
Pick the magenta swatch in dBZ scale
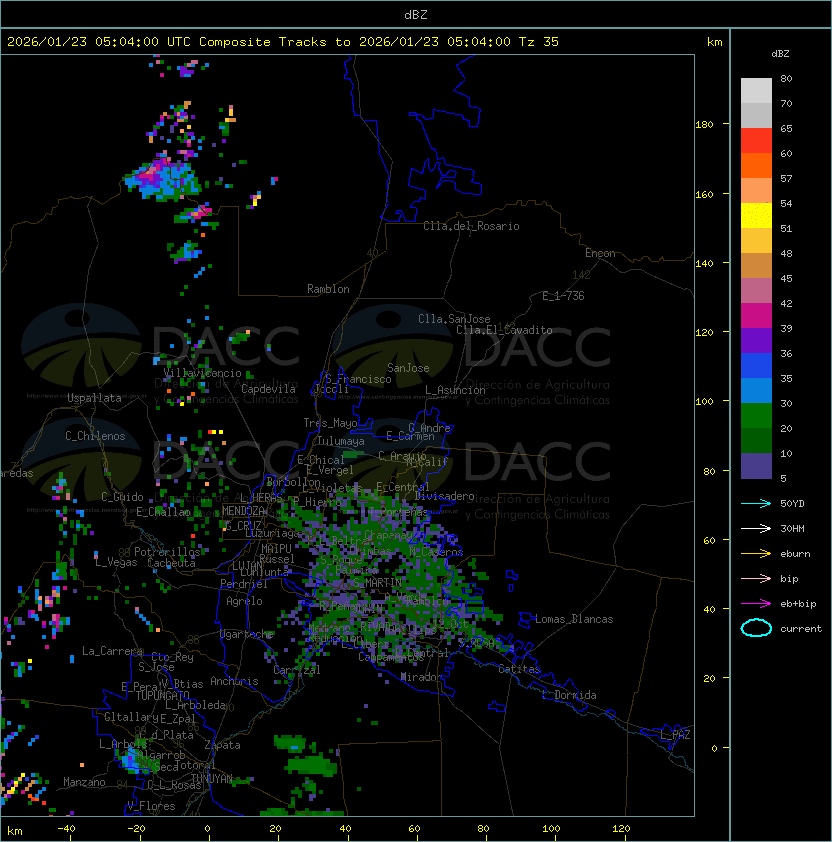tap(756, 316)
